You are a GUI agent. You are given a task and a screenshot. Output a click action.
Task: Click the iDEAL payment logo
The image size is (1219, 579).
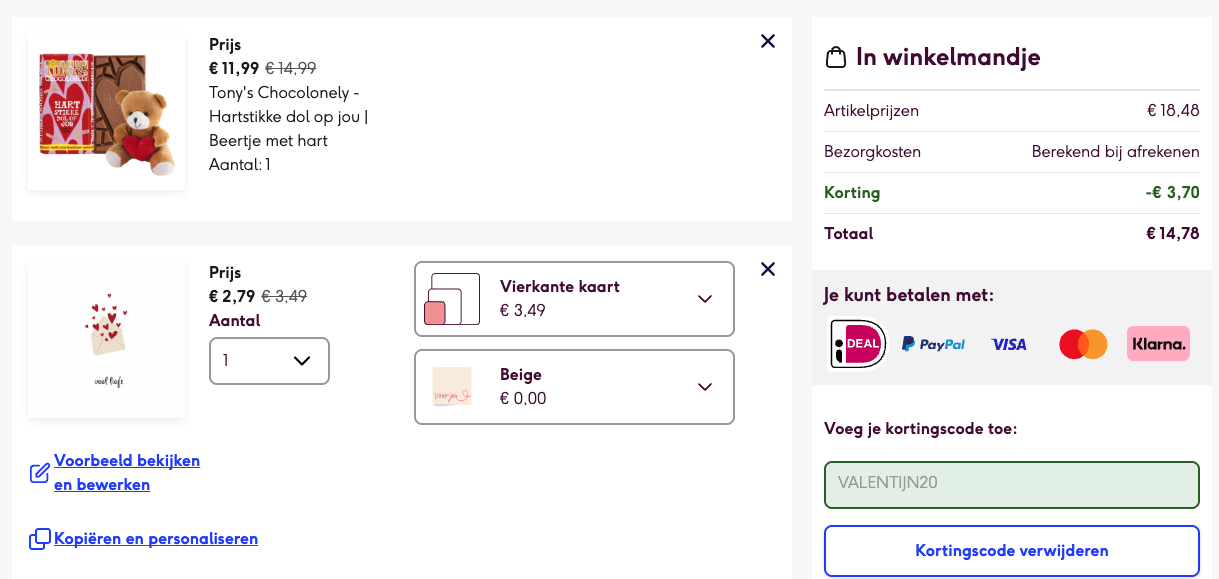[858, 344]
